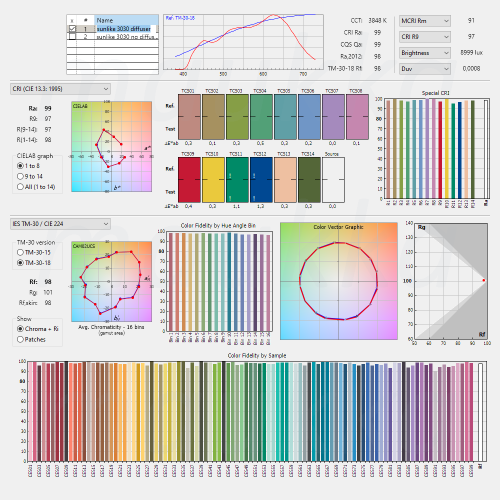Click the Name column header
This screenshot has width=500, height=500.
click(126, 20)
